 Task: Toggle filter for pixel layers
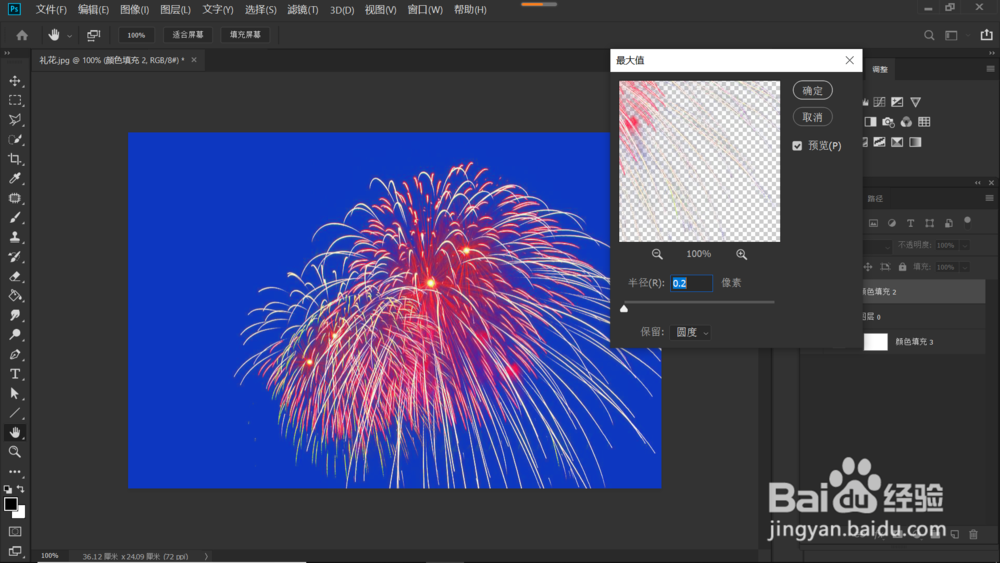[x=873, y=223]
